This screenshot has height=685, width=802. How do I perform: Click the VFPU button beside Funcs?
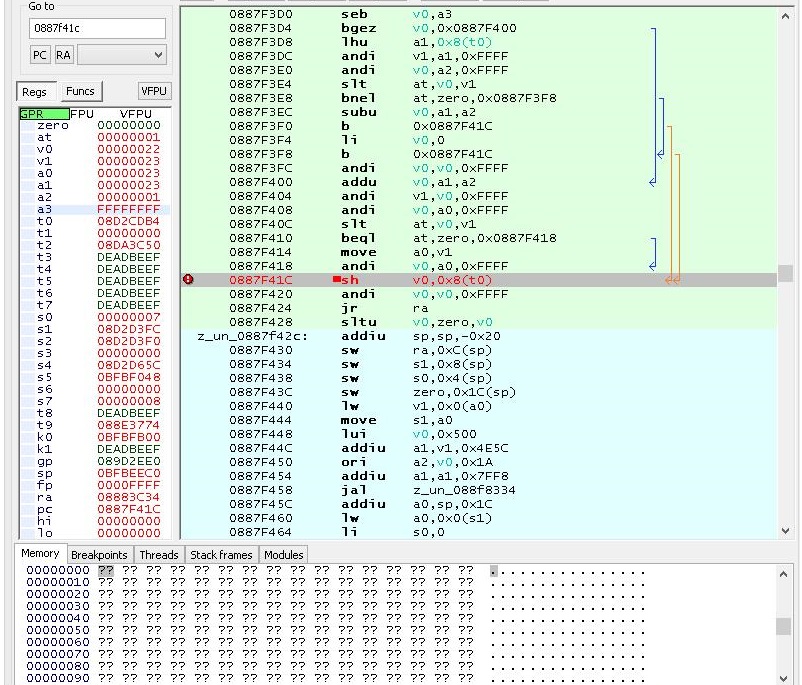tap(154, 91)
